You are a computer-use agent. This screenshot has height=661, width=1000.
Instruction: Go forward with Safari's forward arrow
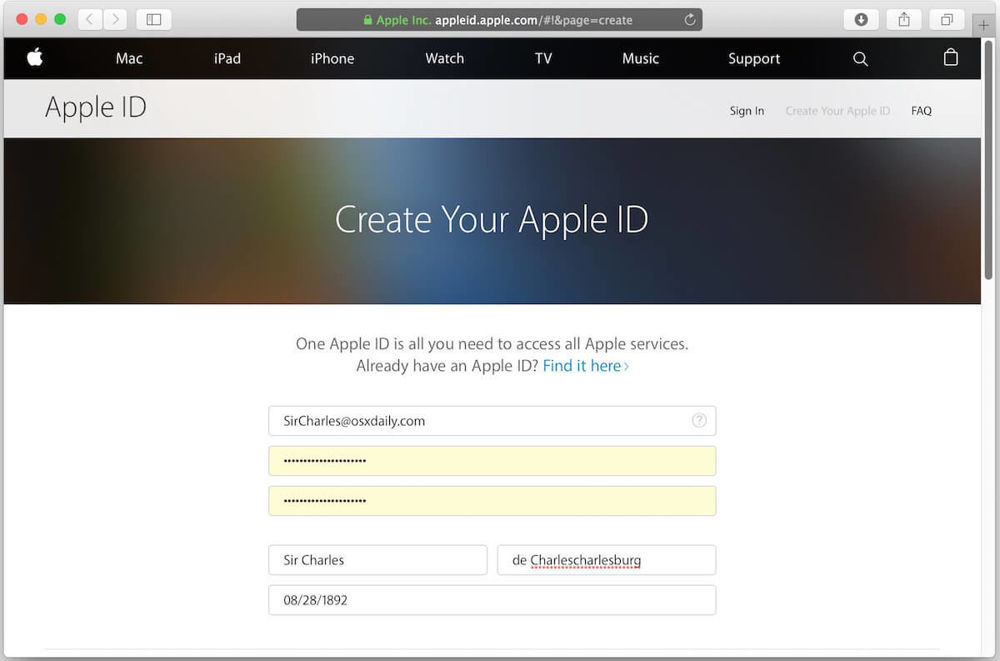point(115,19)
